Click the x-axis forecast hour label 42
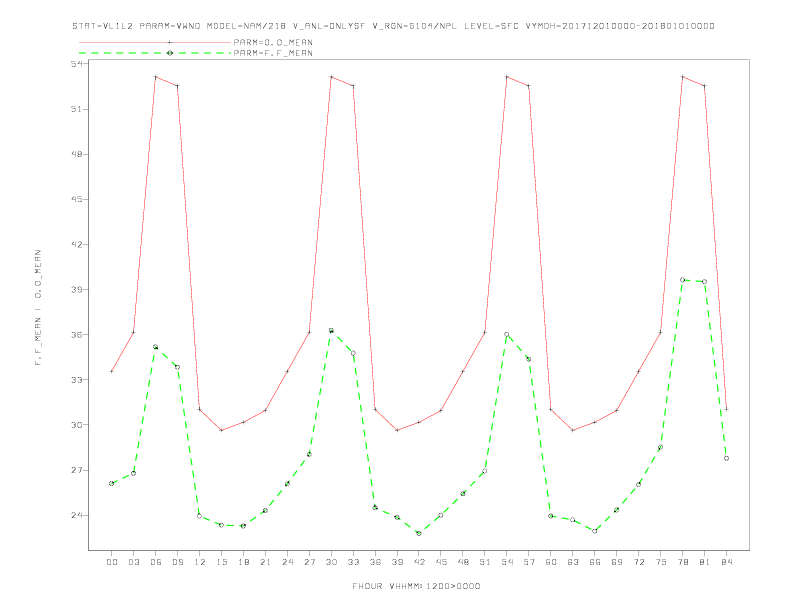Viewport: 792px width, 612px height. click(x=419, y=562)
